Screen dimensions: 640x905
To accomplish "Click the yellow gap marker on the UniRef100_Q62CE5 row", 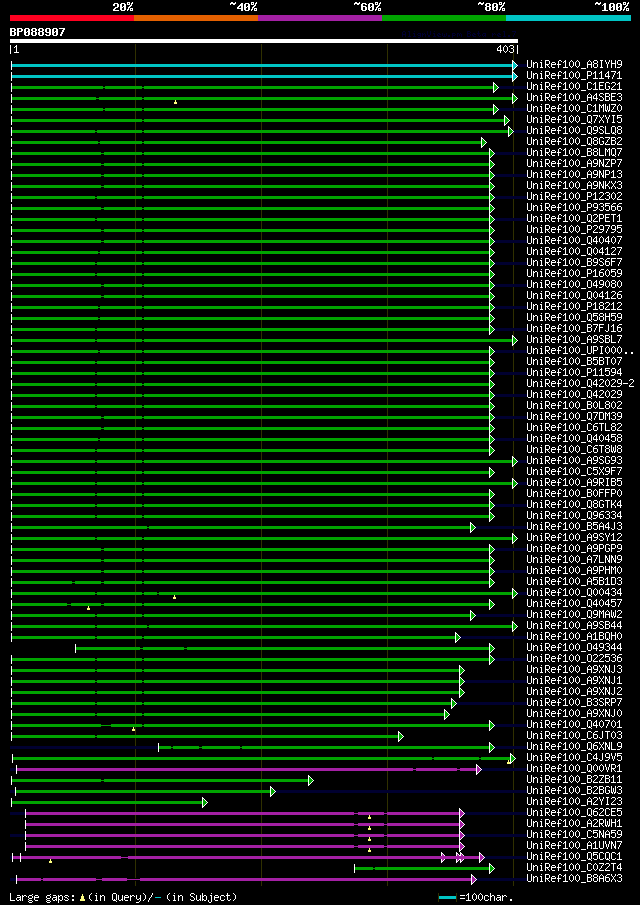I will tap(369, 817).
